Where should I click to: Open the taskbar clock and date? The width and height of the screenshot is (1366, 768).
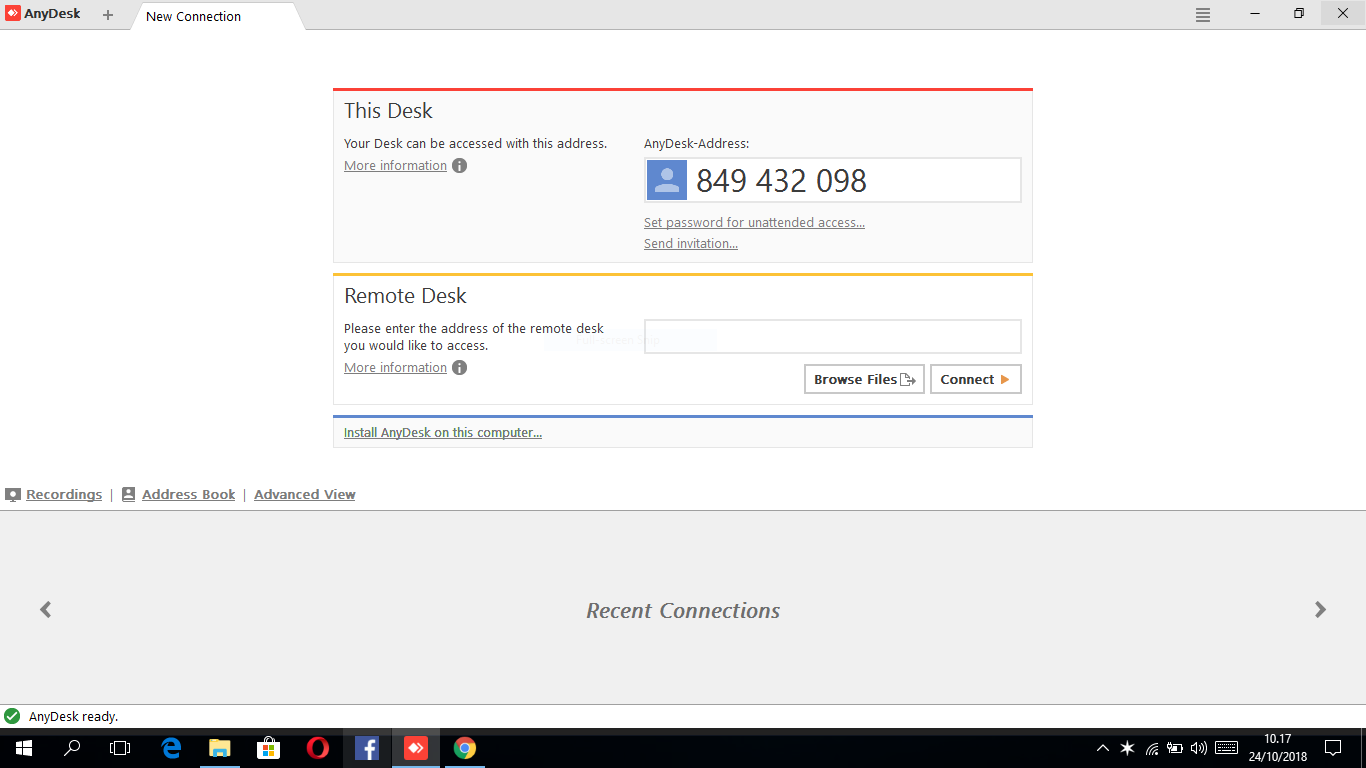point(1278,748)
